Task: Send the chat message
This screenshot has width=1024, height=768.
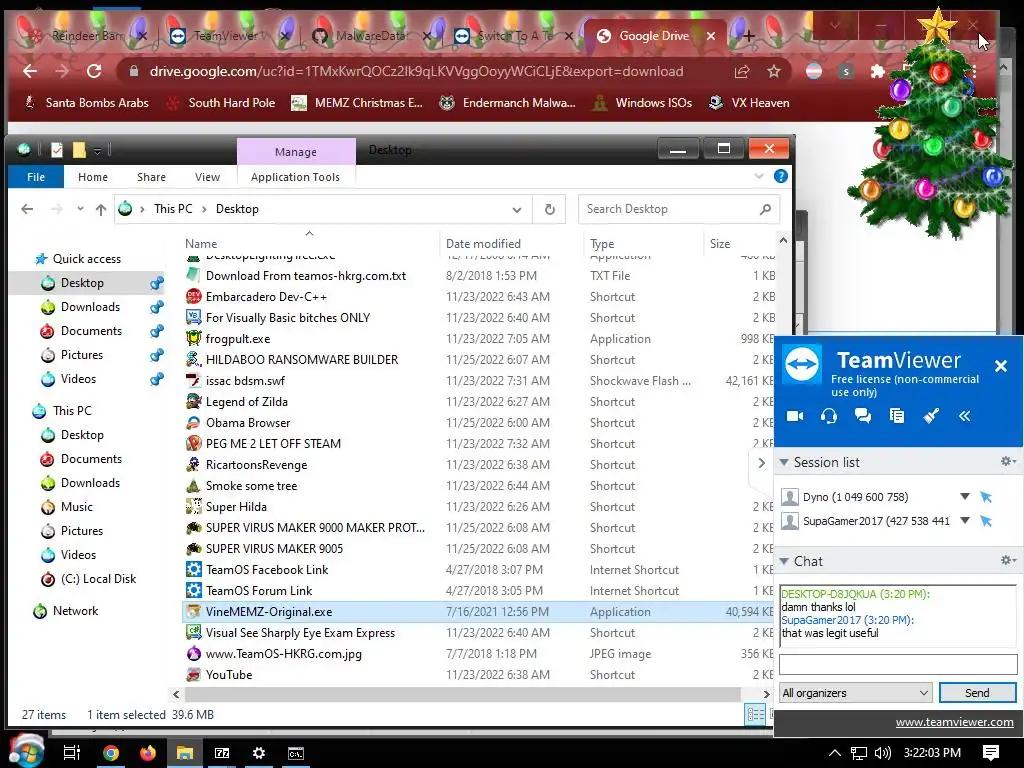Action: tap(977, 693)
